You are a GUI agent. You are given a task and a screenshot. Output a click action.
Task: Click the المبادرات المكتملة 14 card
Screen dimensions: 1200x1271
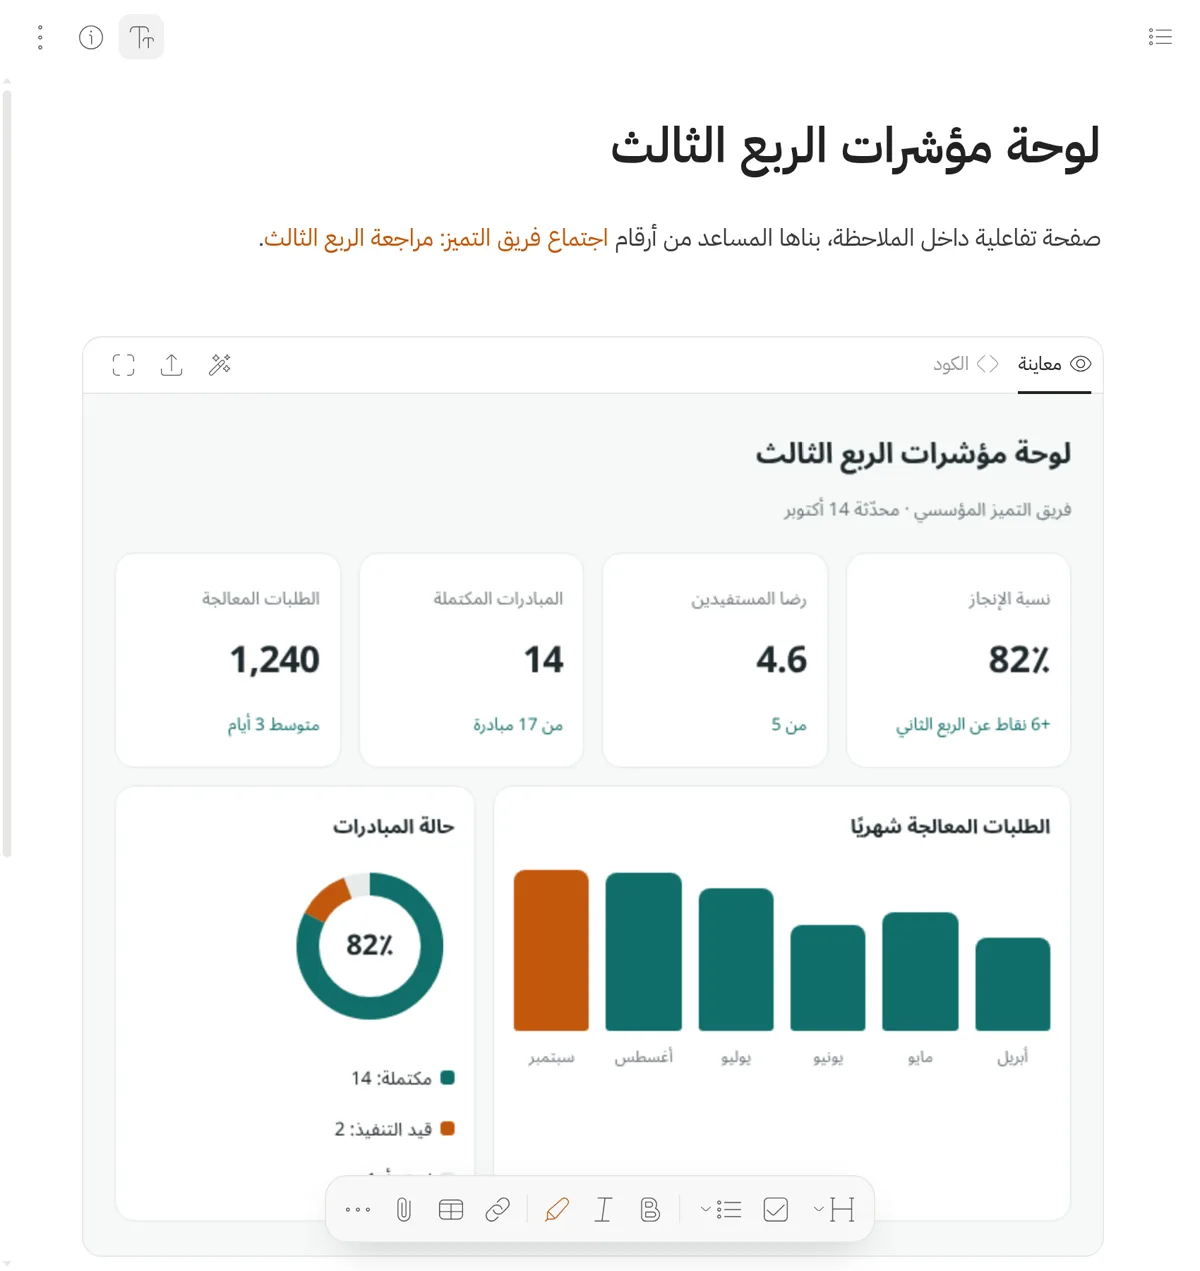[471, 660]
